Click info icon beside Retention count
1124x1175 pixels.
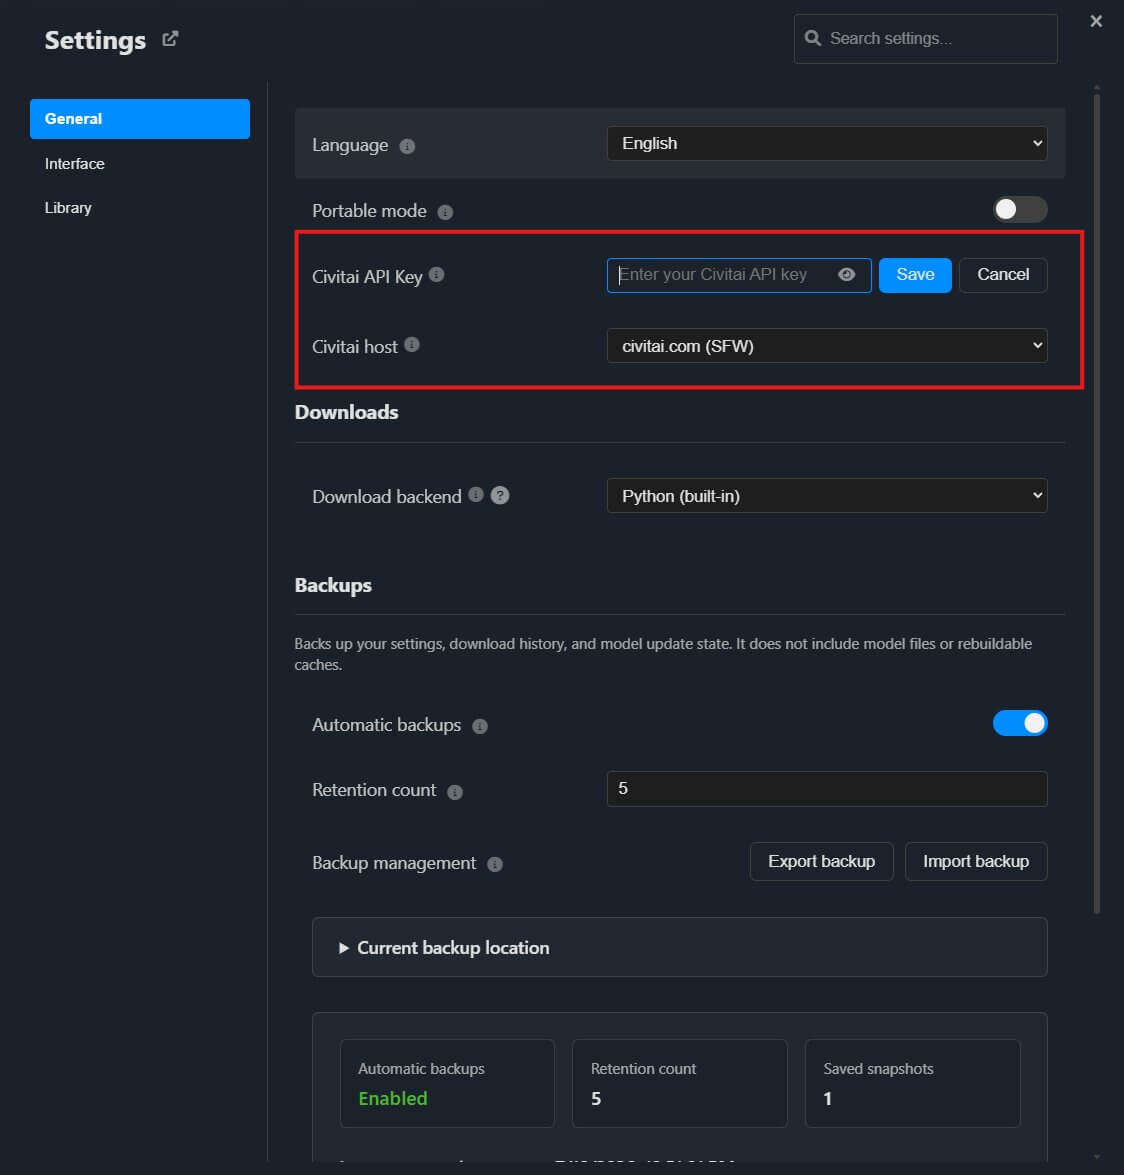click(455, 792)
